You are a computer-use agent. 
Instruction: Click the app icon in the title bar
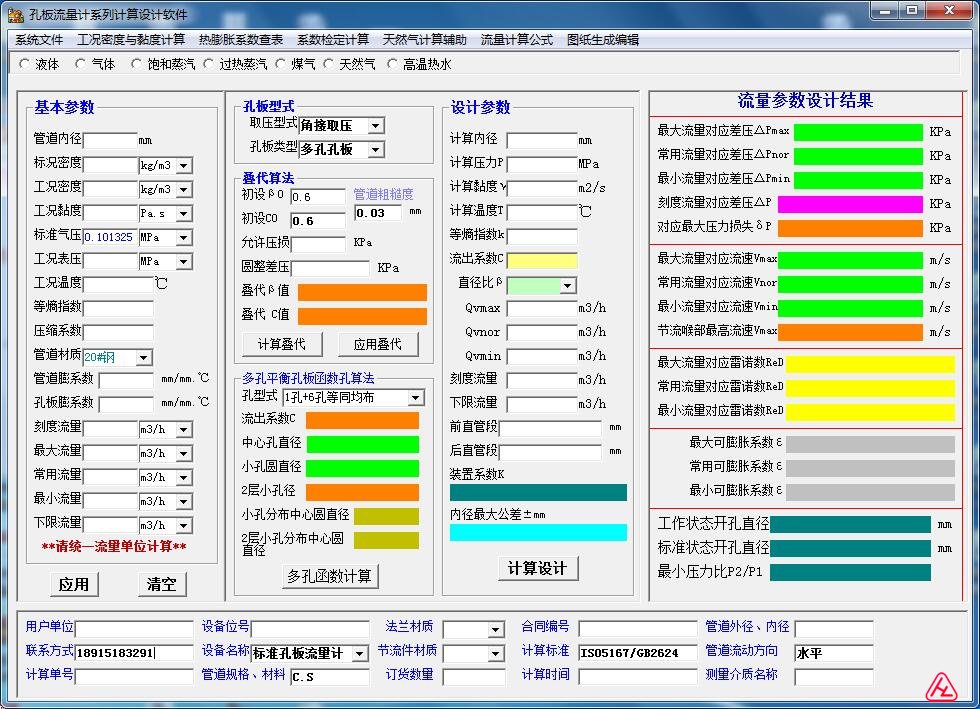click(15, 14)
